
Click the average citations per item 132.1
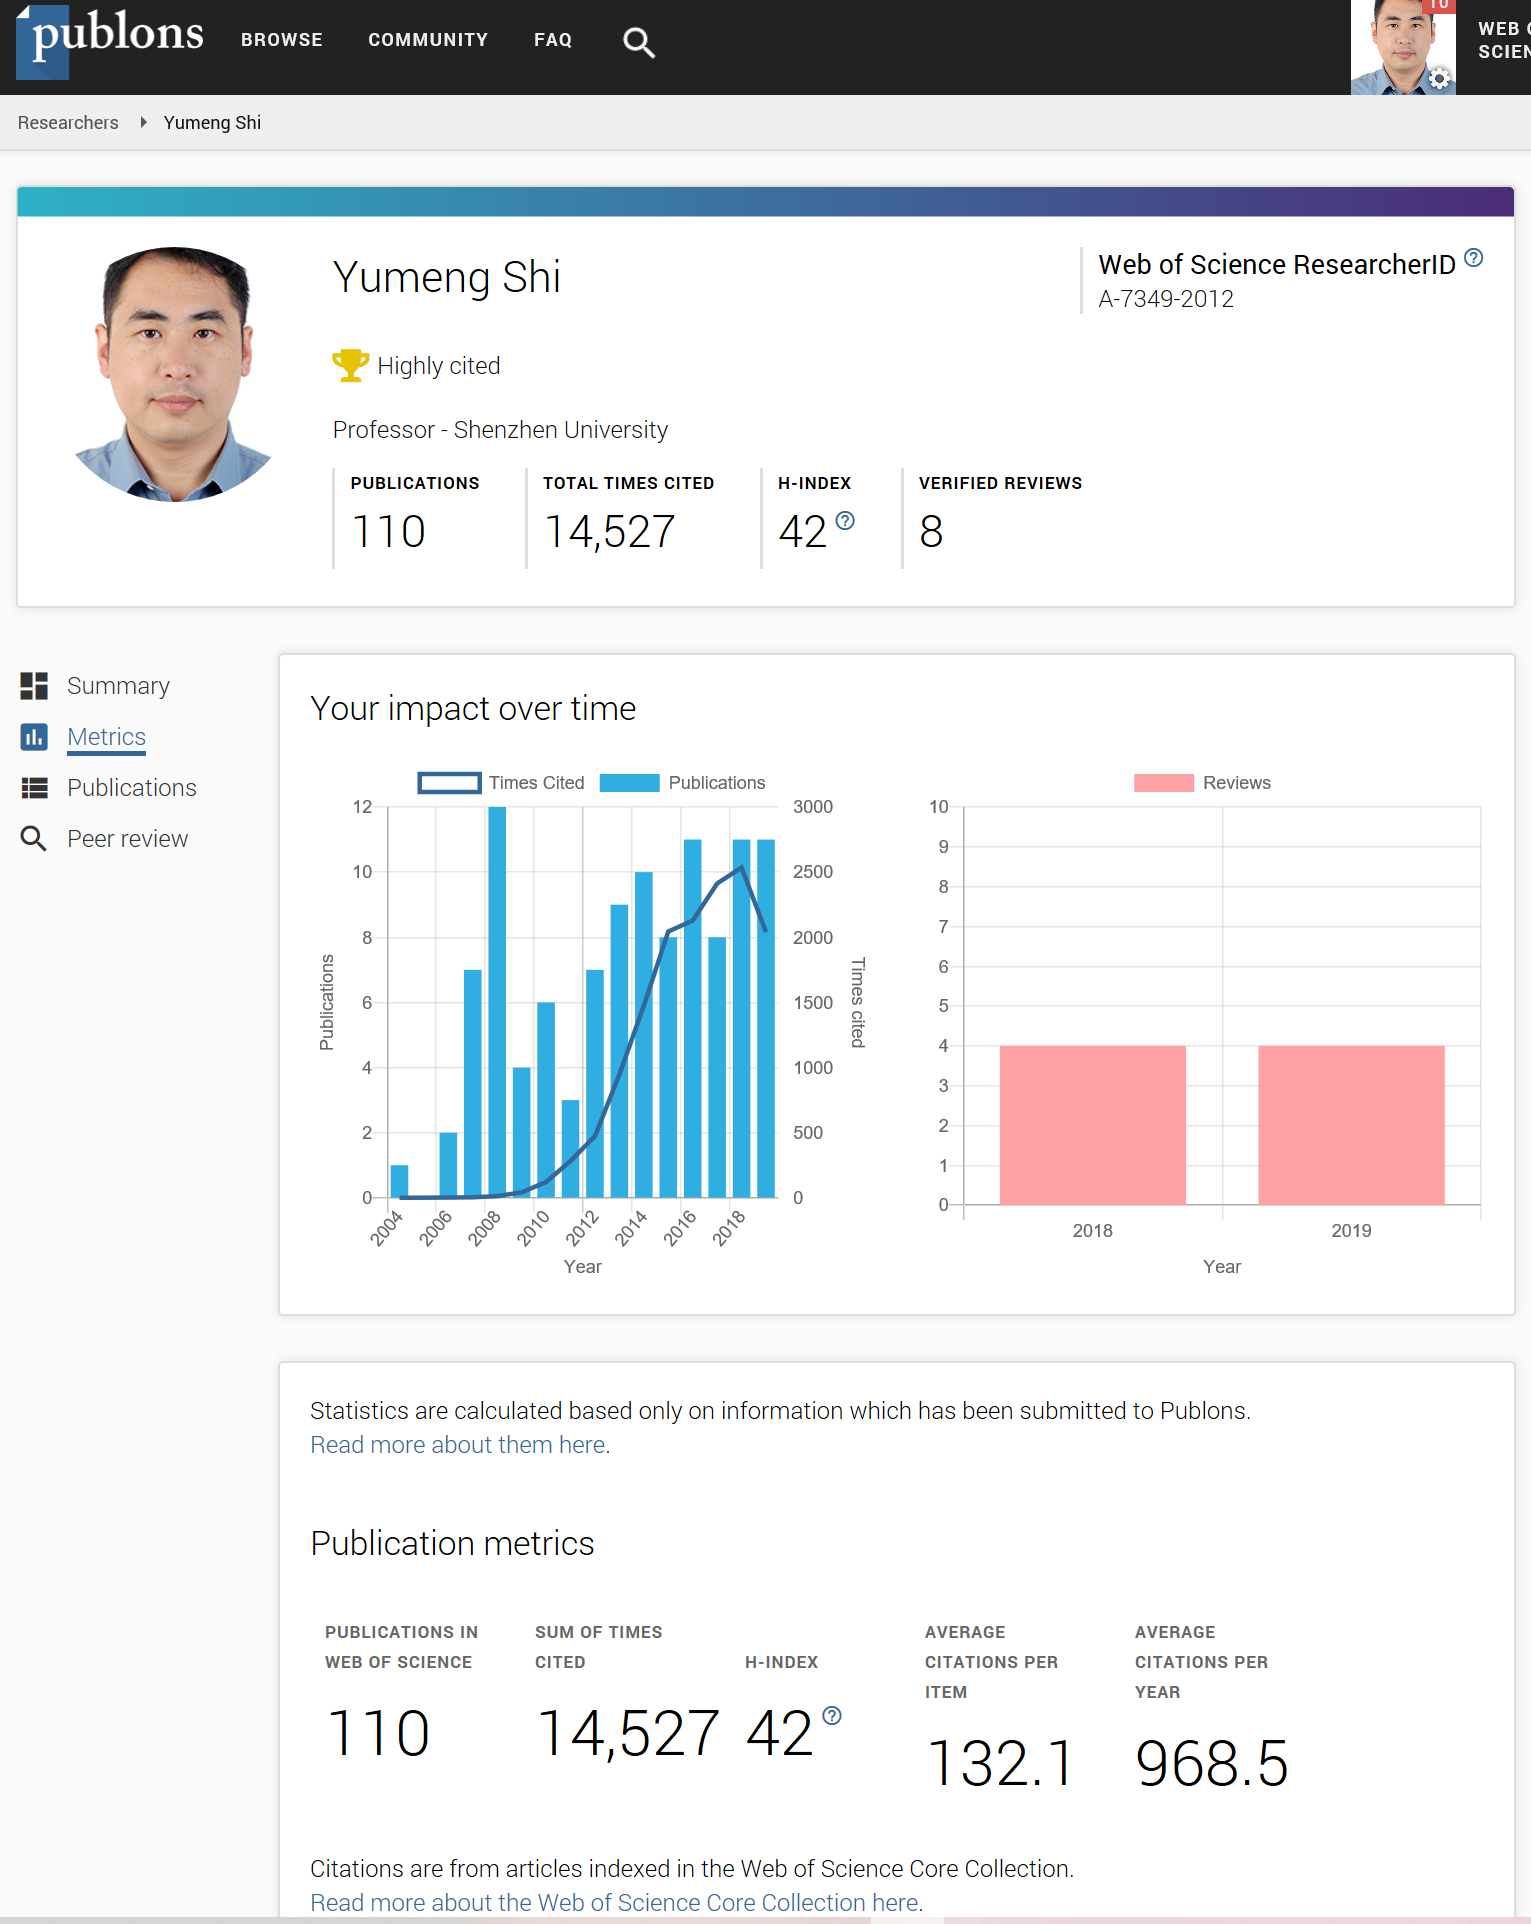coord(1001,1763)
